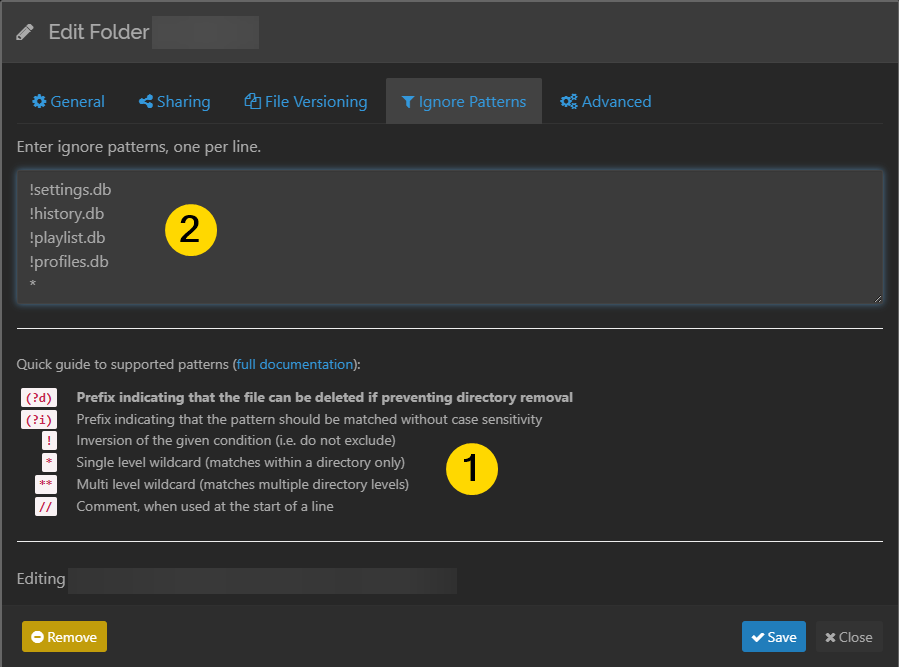Open the File Versioning tab
899x667 pixels.
pos(306,102)
